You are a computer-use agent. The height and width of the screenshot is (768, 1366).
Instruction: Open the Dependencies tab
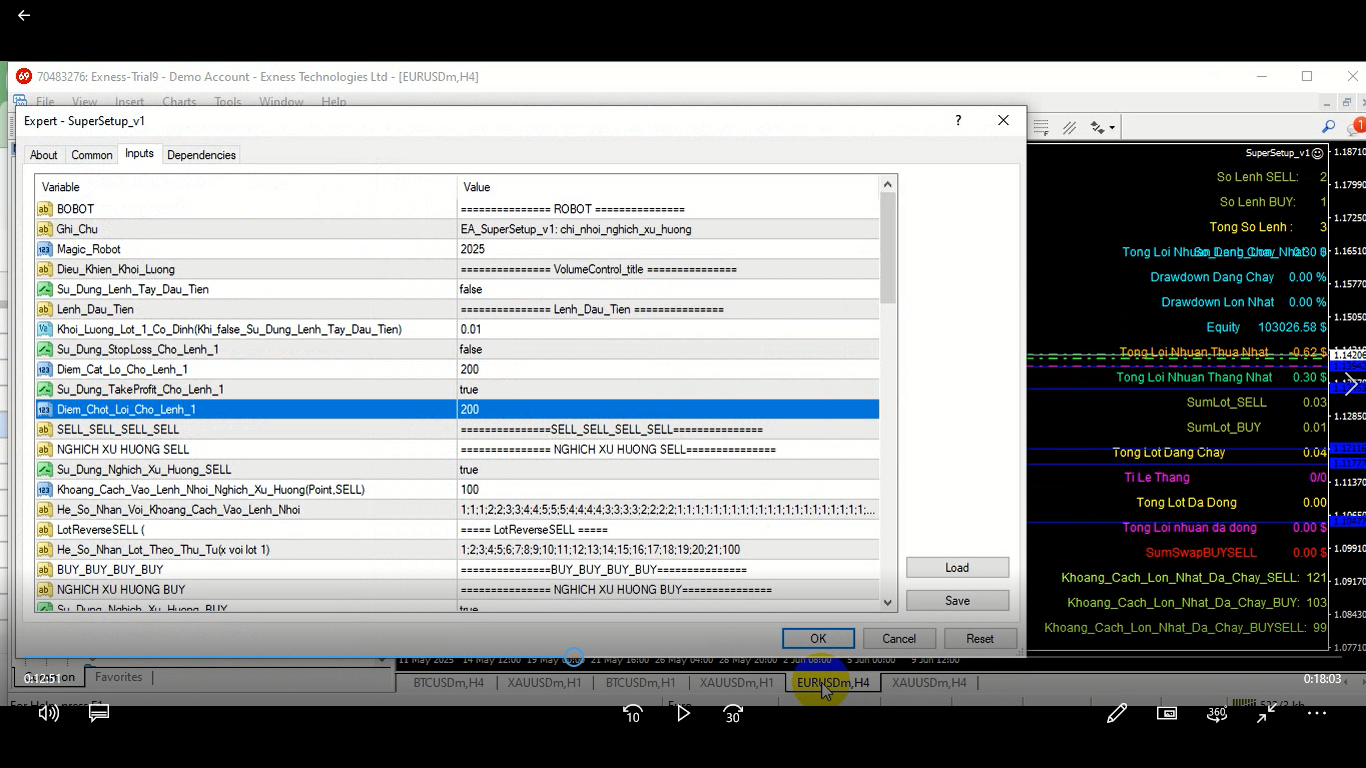[201, 155]
